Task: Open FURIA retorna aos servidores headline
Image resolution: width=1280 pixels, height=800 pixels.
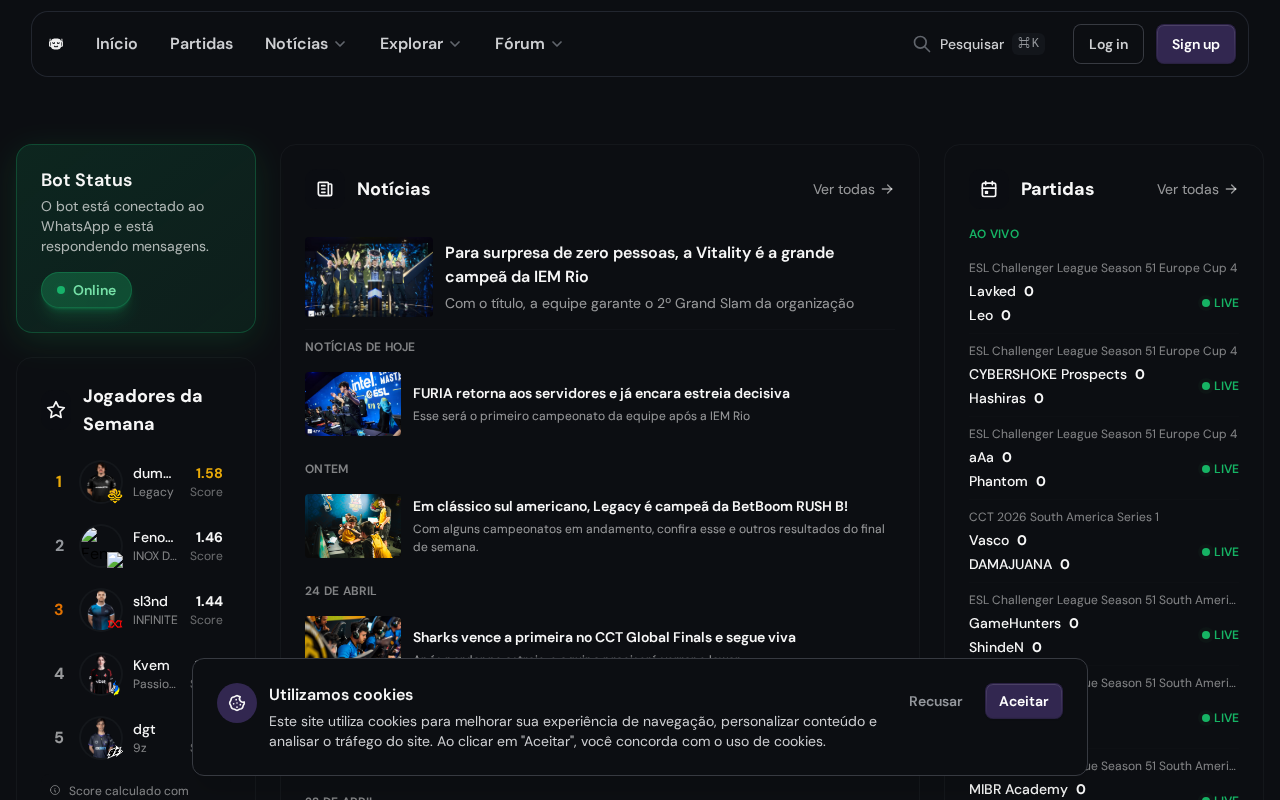Action: (601, 393)
